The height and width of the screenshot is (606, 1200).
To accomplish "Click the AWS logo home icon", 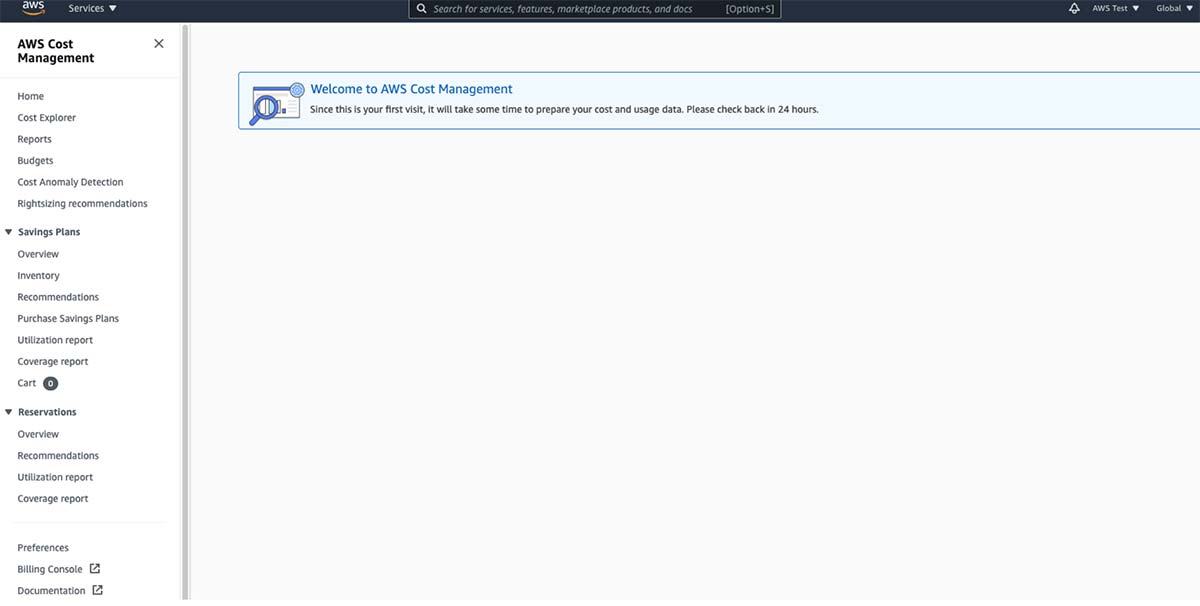I will tap(33, 9).
